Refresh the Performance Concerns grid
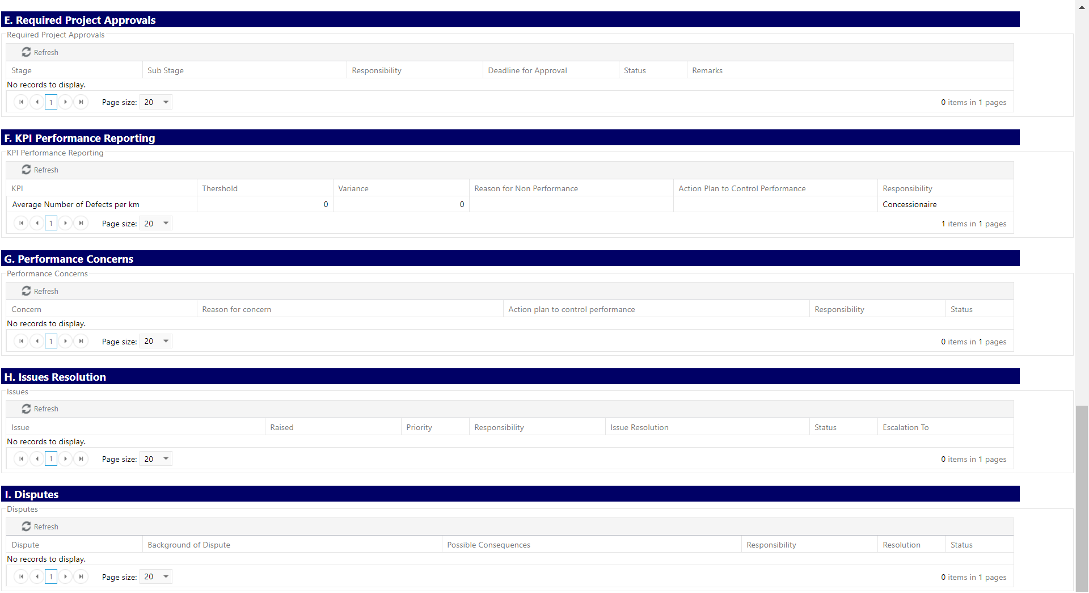This screenshot has height=593, width=1089. [40, 291]
